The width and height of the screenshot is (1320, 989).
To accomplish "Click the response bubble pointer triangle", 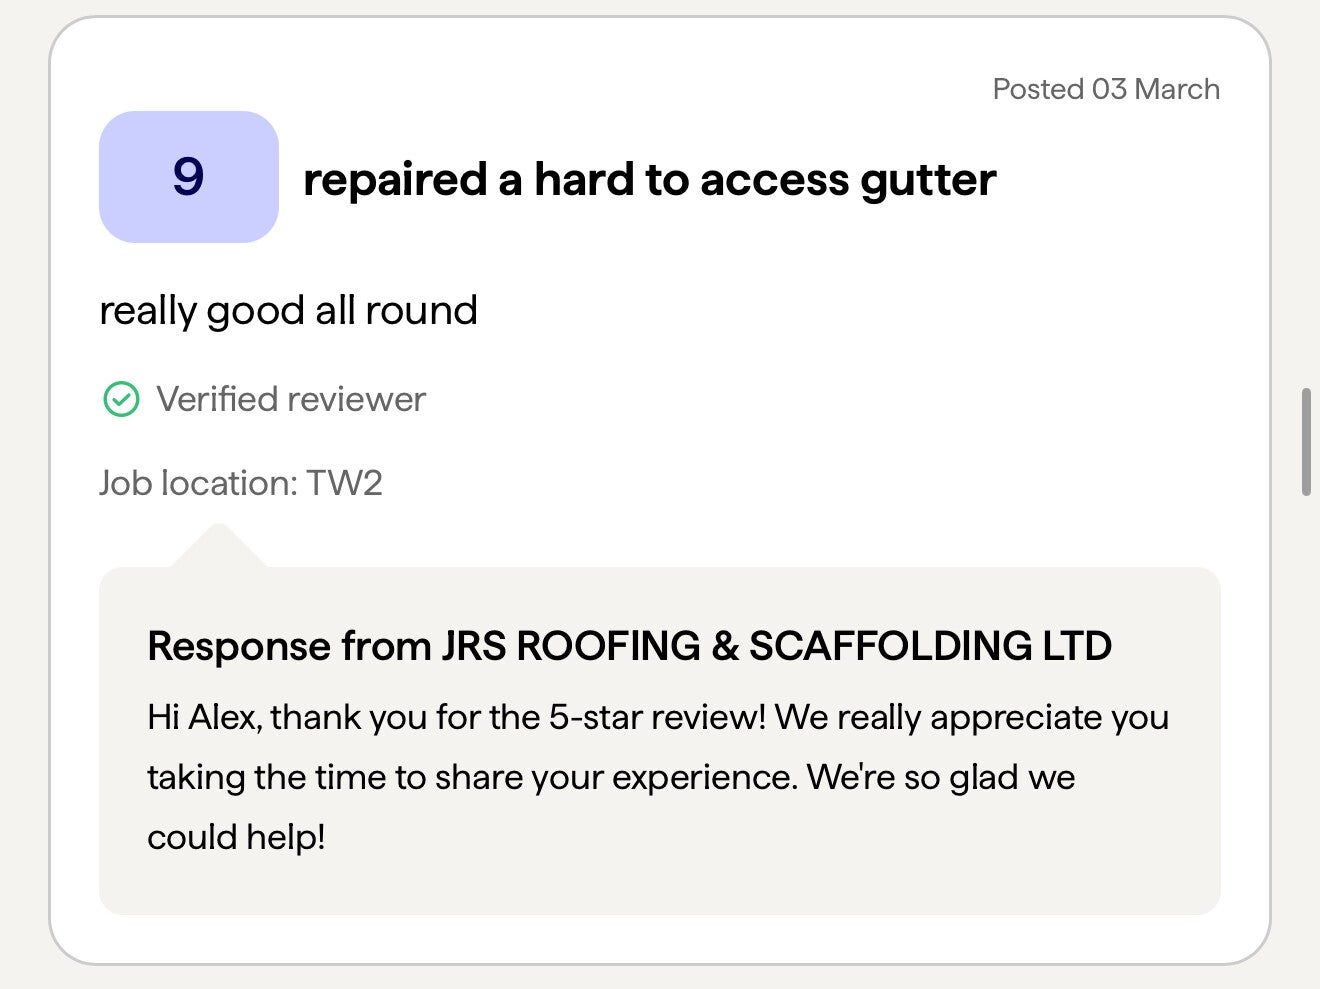I will pyautogui.click(x=218, y=545).
